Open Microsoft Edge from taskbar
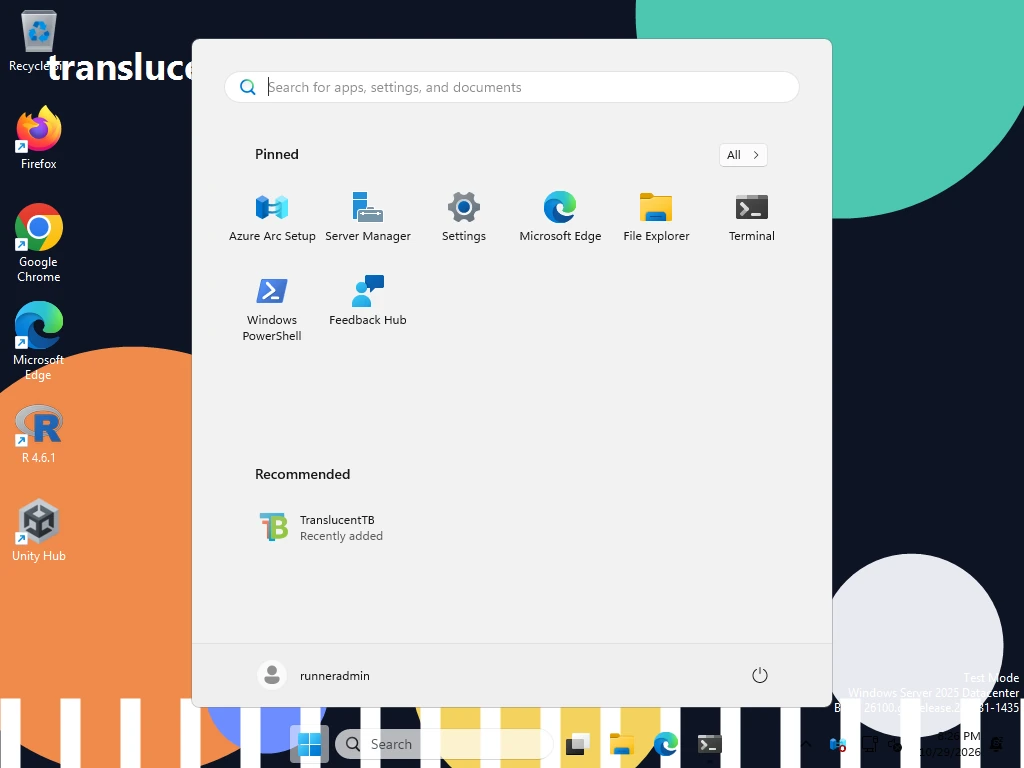 (x=665, y=744)
